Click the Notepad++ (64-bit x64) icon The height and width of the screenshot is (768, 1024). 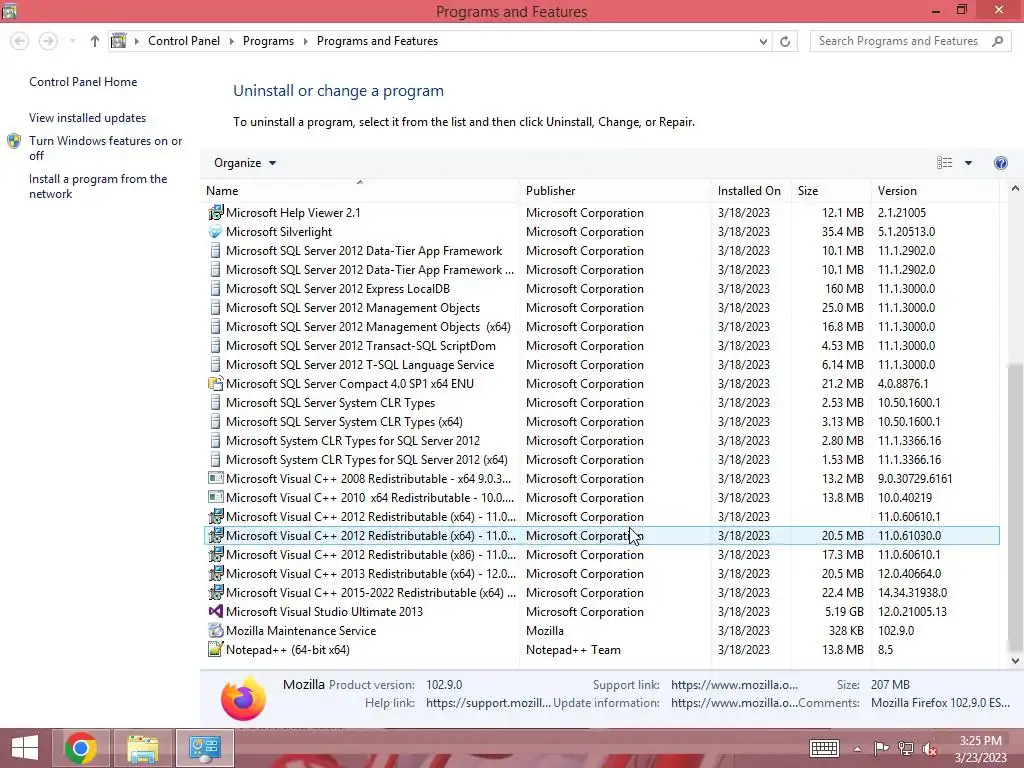[216, 649]
